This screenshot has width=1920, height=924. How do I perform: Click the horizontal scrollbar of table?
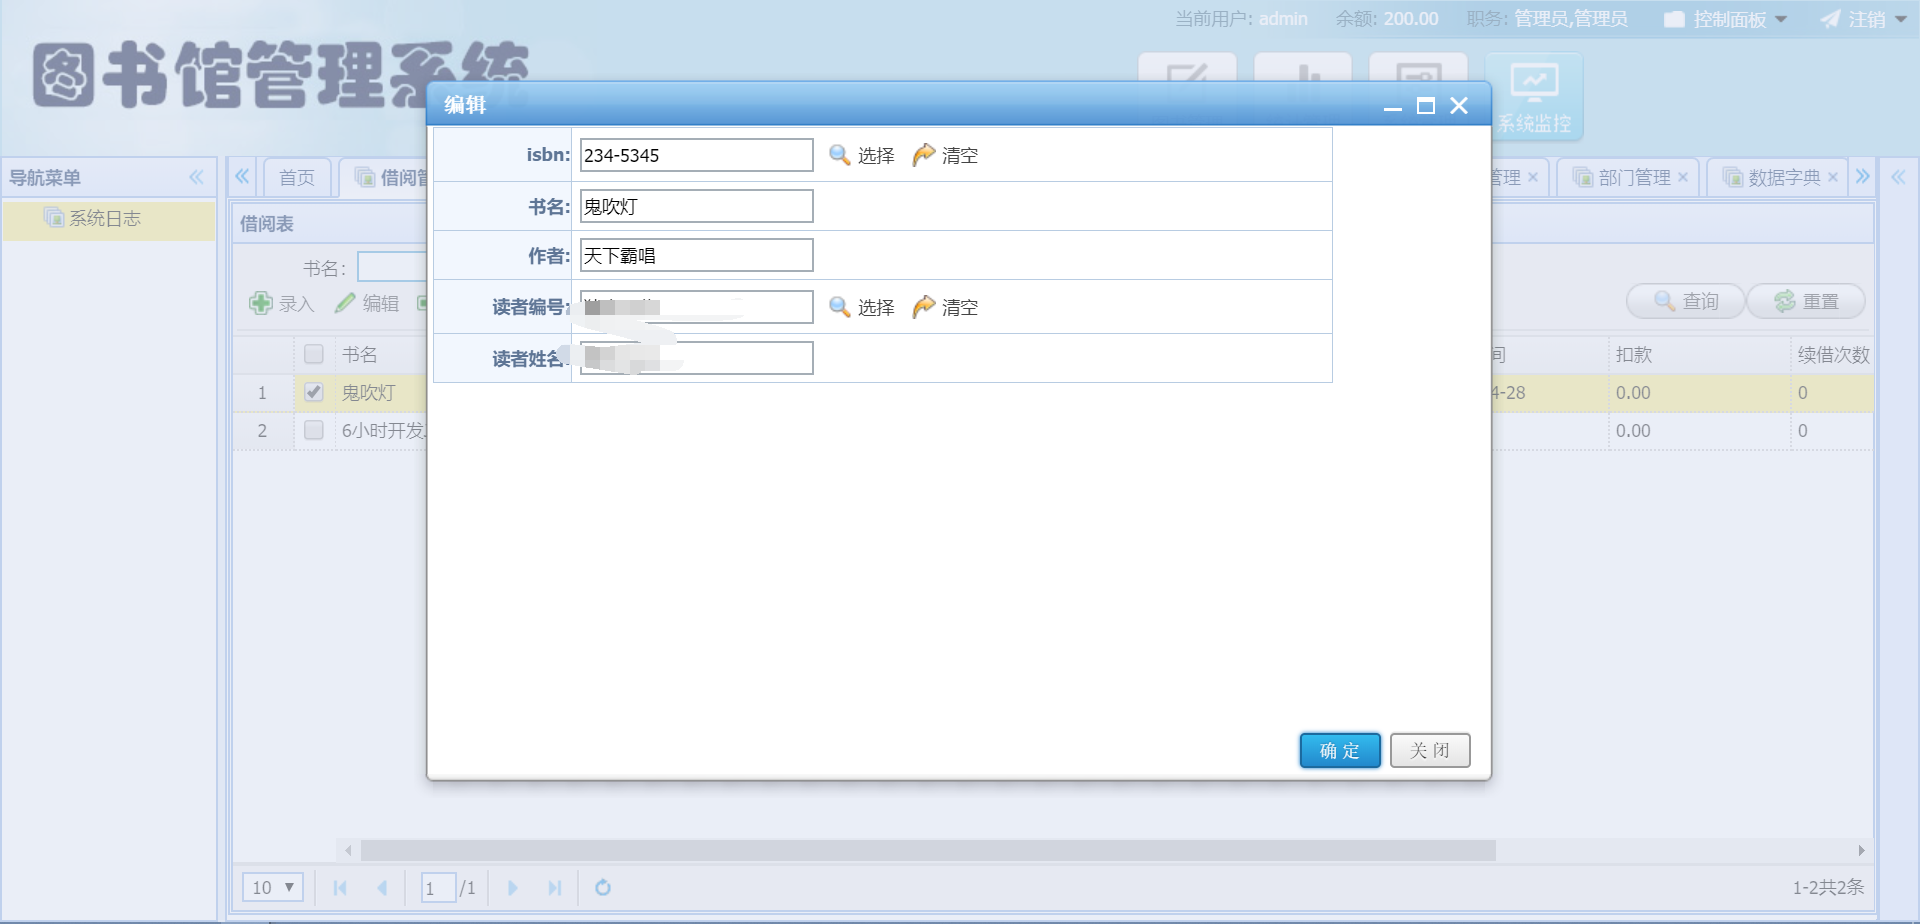(928, 850)
